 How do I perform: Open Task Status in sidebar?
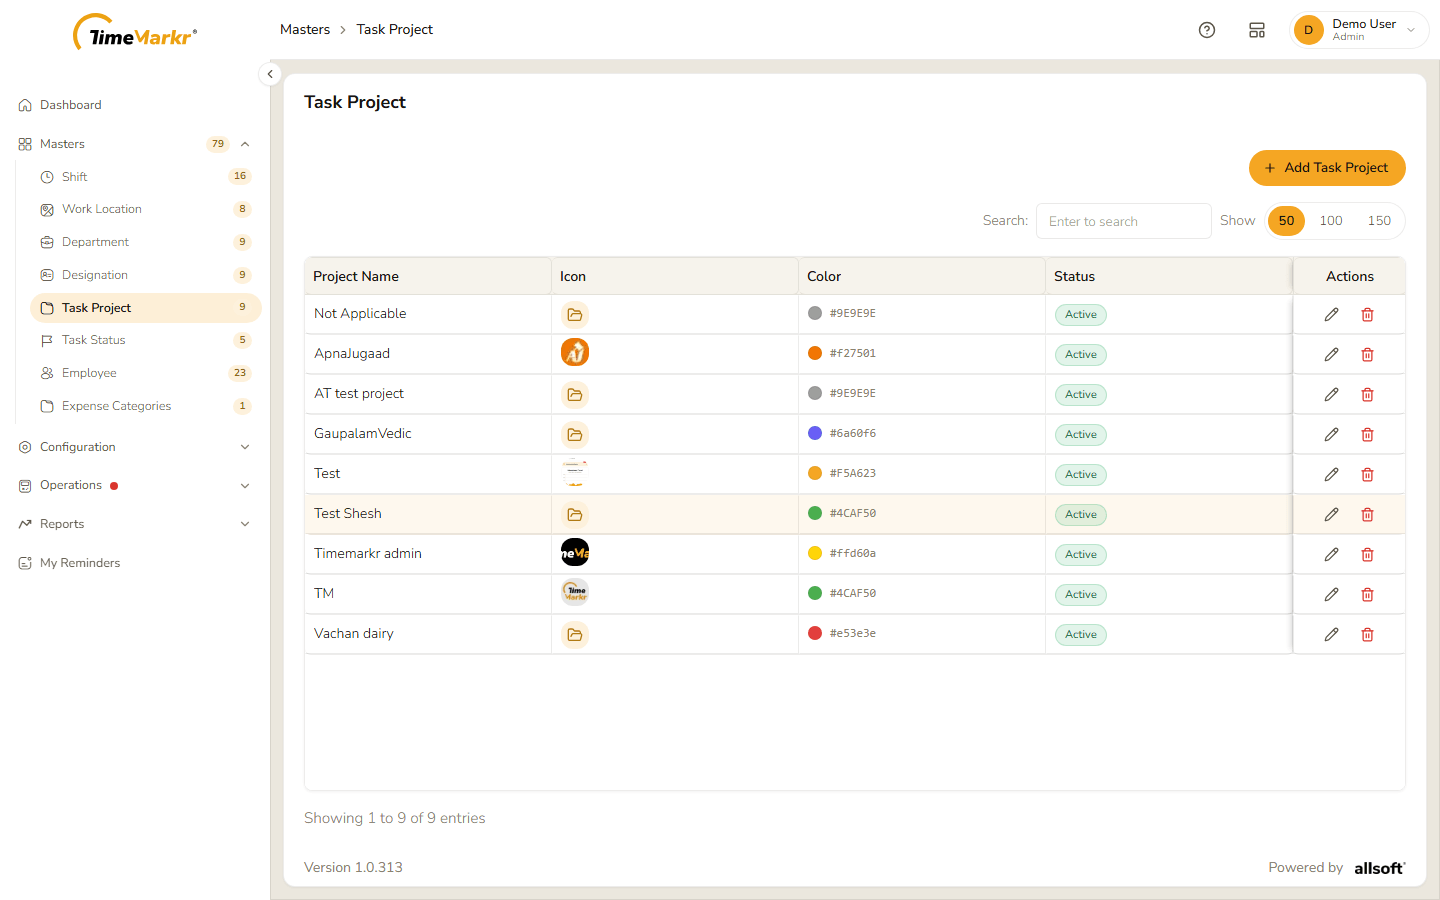point(146,340)
